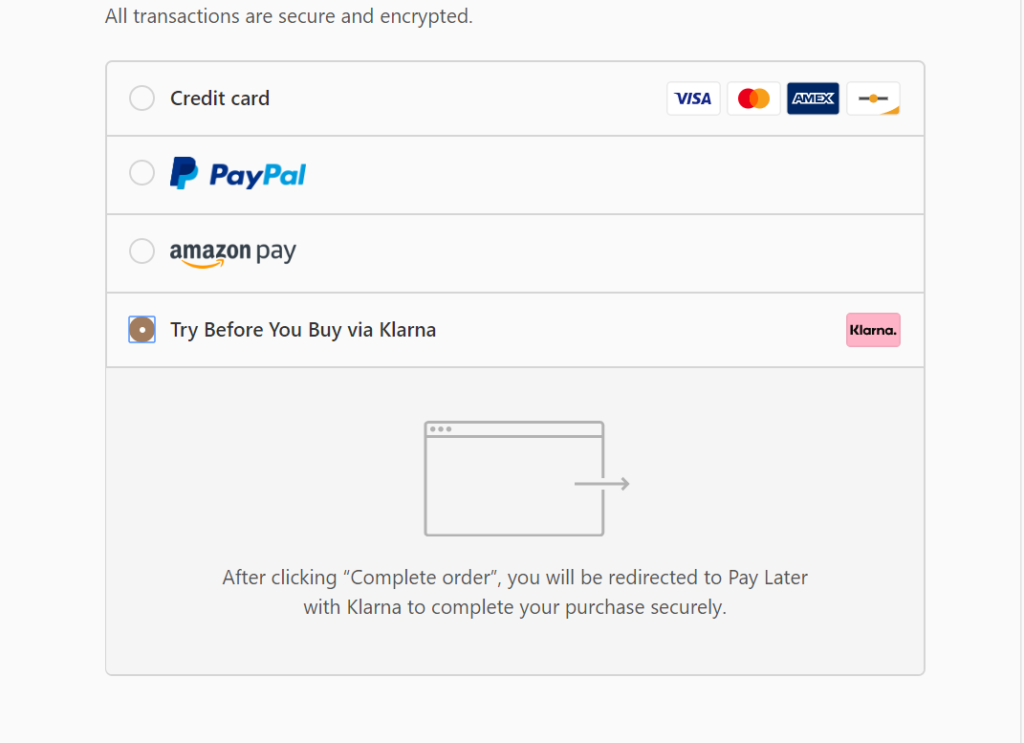The width and height of the screenshot is (1024, 743).
Task: Select the Credit card radio button
Action: pos(142,98)
